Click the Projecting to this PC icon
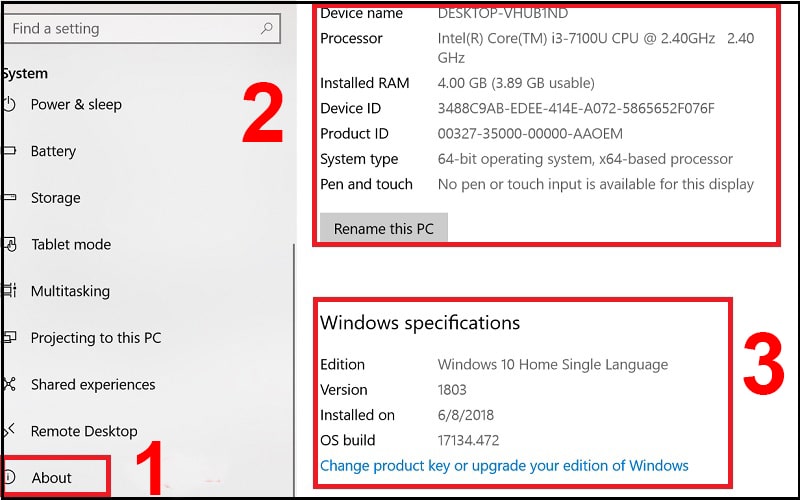Viewport: 800px width, 500px height. tap(10, 338)
